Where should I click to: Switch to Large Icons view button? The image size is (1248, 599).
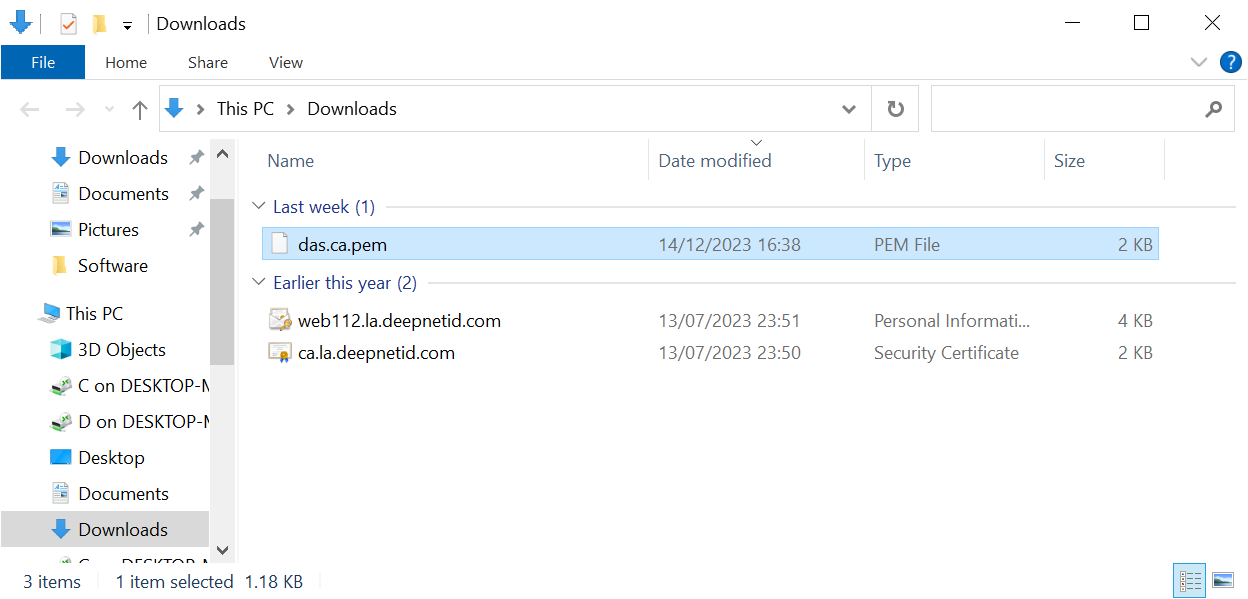1222,581
